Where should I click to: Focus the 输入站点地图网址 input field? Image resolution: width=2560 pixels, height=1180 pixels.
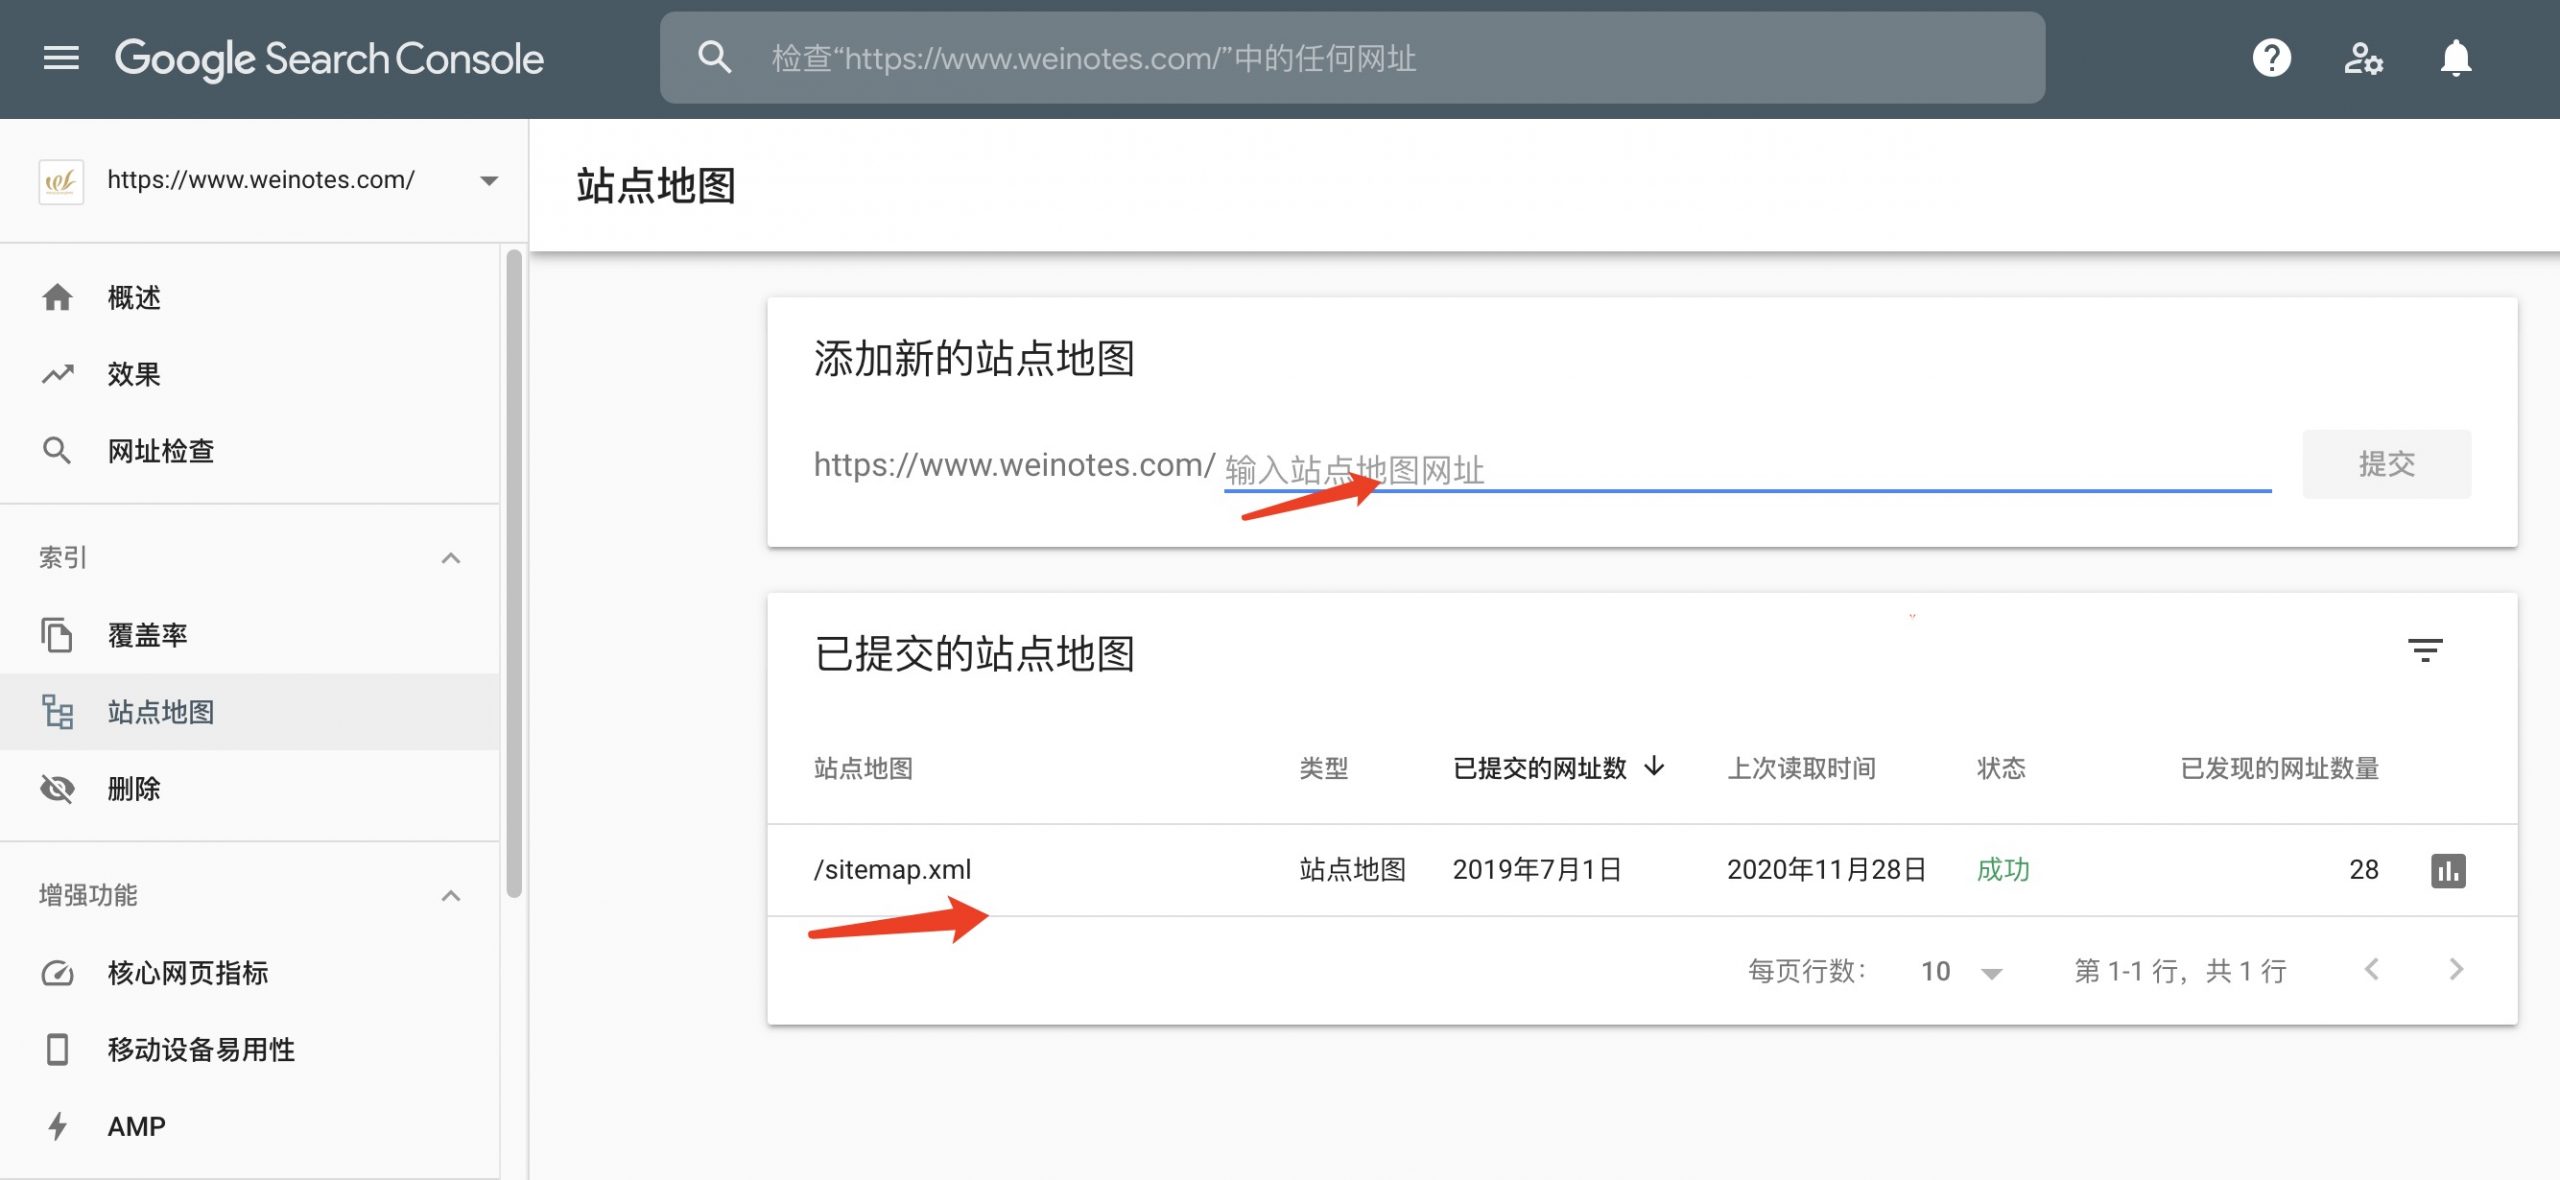[x=1747, y=468]
